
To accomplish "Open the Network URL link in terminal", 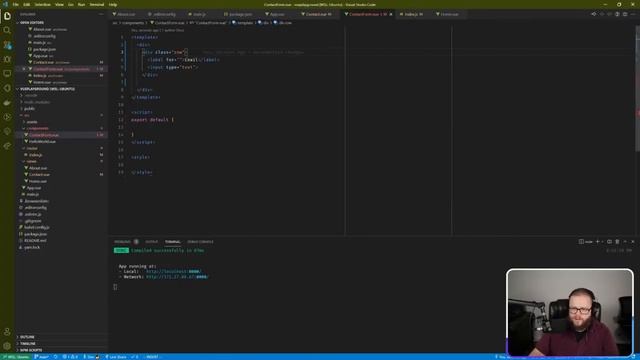I will click(177, 277).
